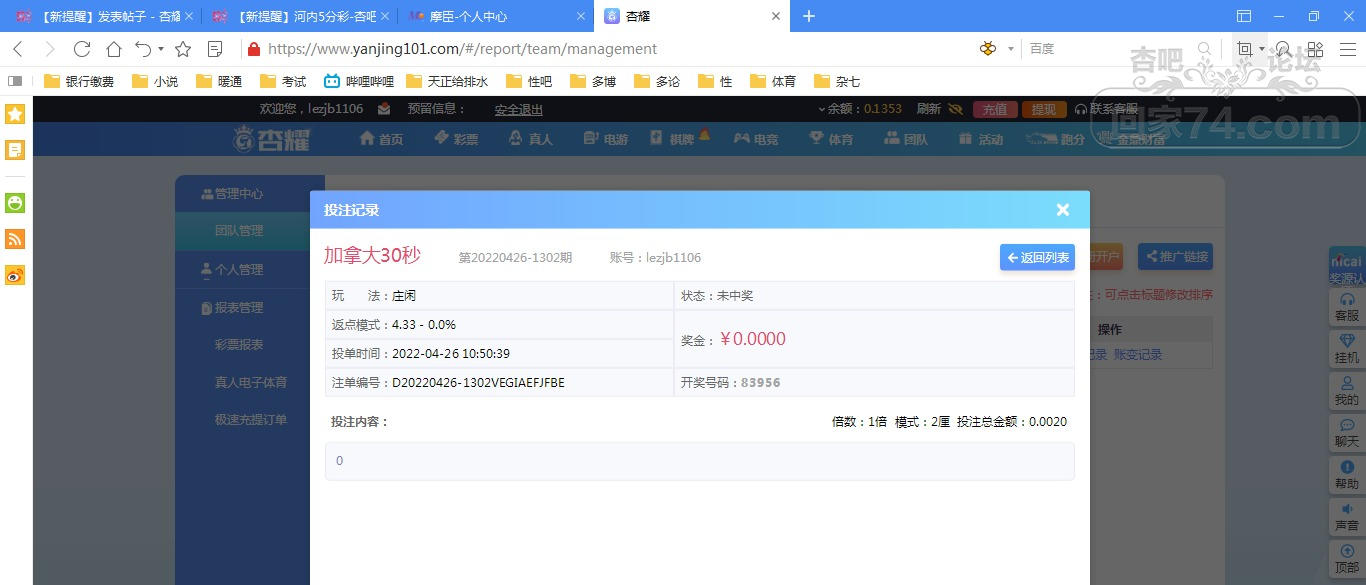This screenshot has width=1366, height=585.
Task: Click the 安全退出 logout link
Action: [519, 110]
